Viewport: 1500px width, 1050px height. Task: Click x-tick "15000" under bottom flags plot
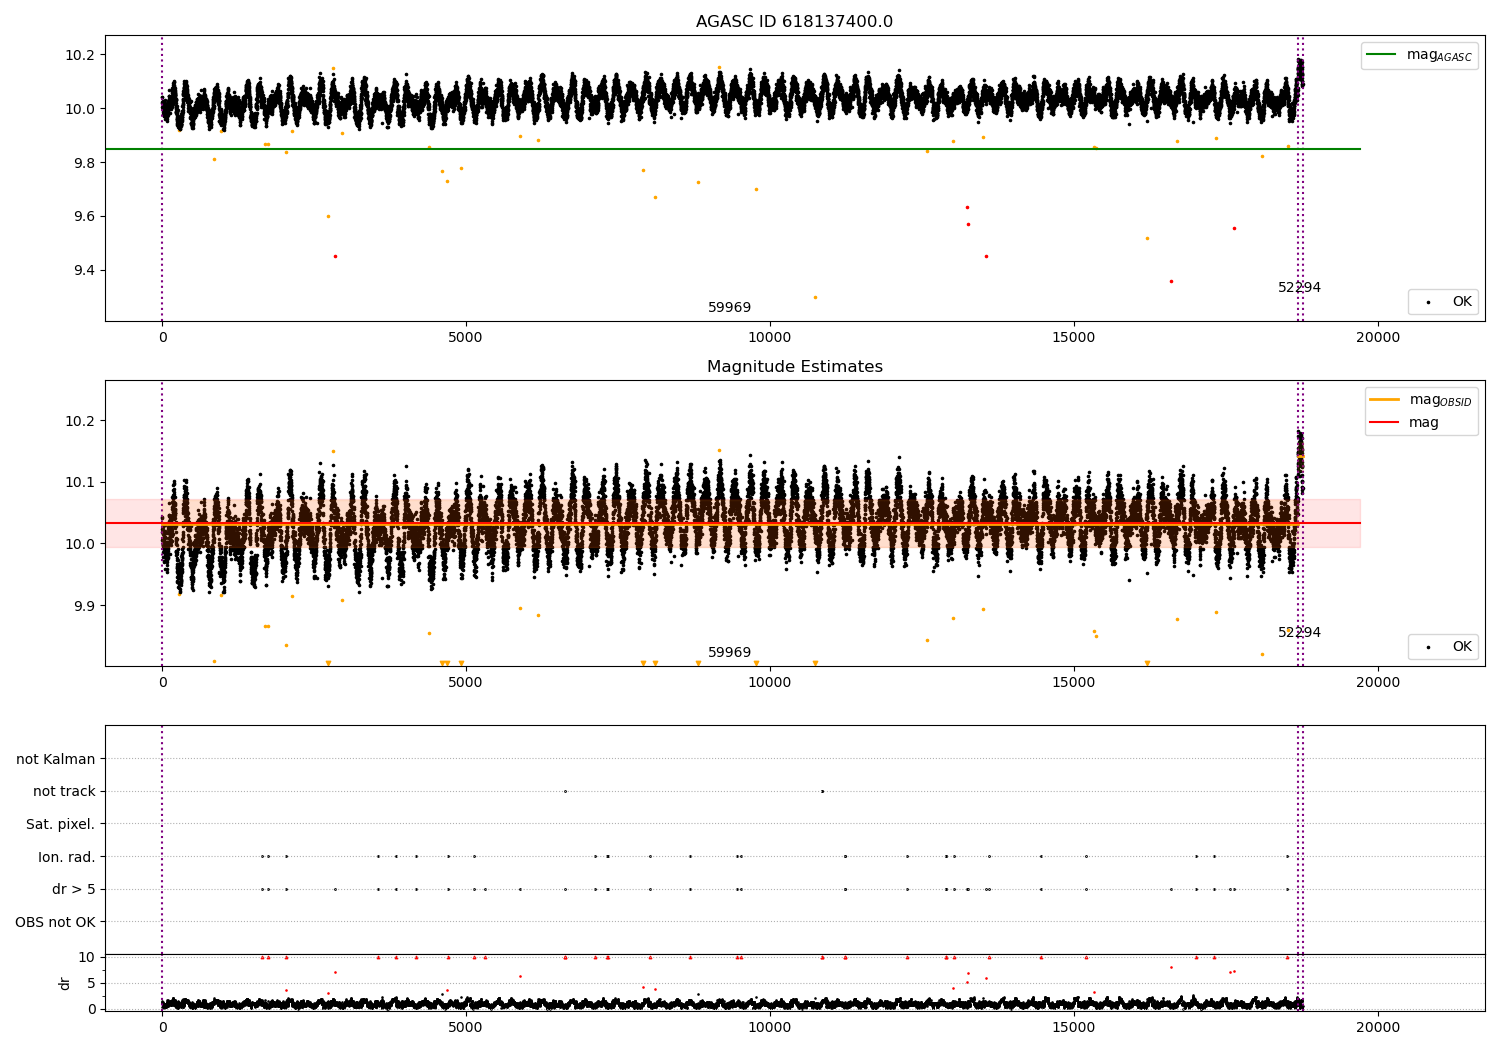click(1074, 1027)
